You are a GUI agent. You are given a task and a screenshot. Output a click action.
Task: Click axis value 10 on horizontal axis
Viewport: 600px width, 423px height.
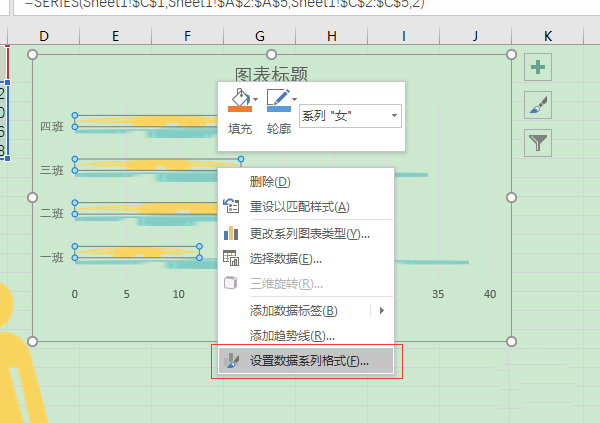178,294
